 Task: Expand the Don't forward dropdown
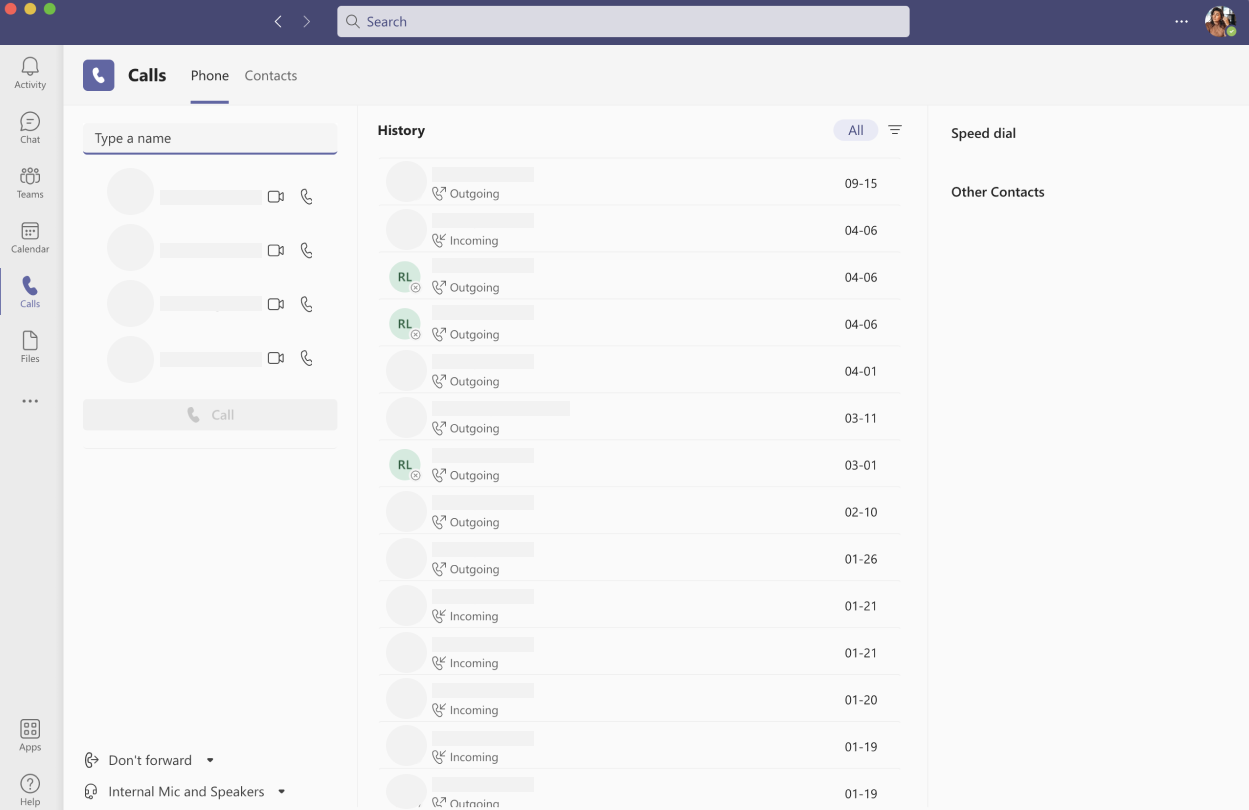(210, 760)
